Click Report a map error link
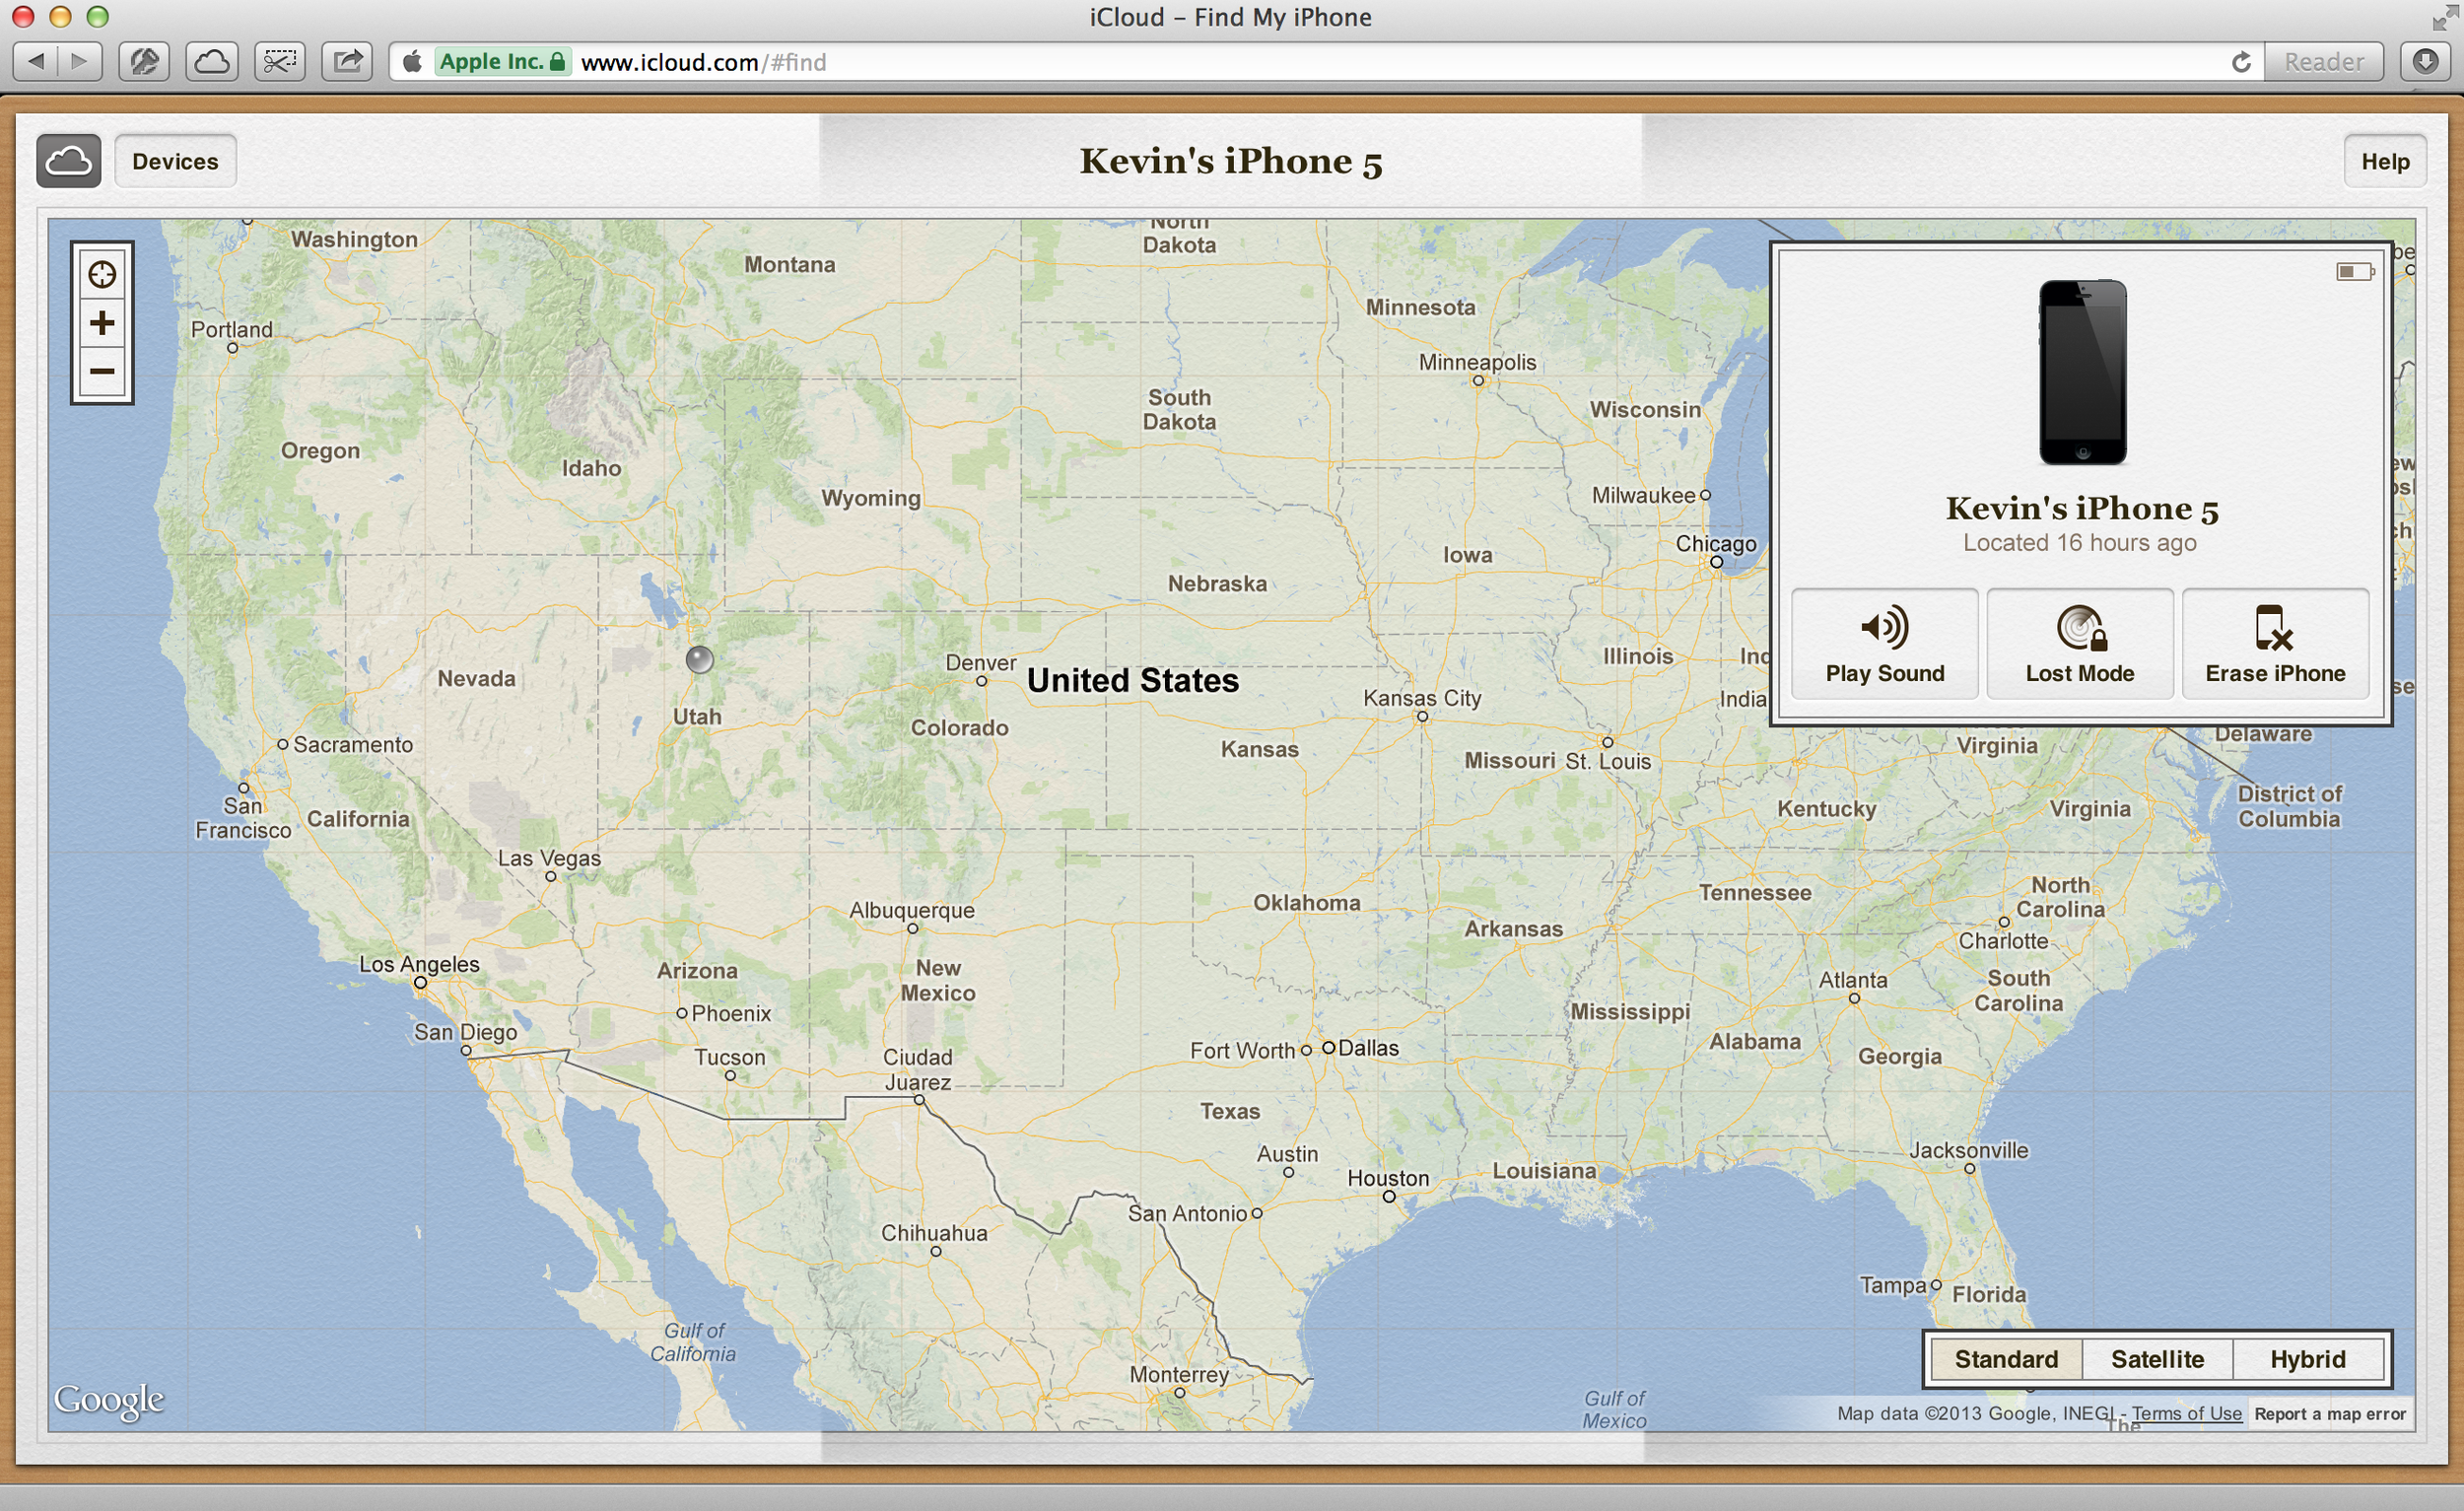Viewport: 2464px width, 1511px height. (2329, 1413)
